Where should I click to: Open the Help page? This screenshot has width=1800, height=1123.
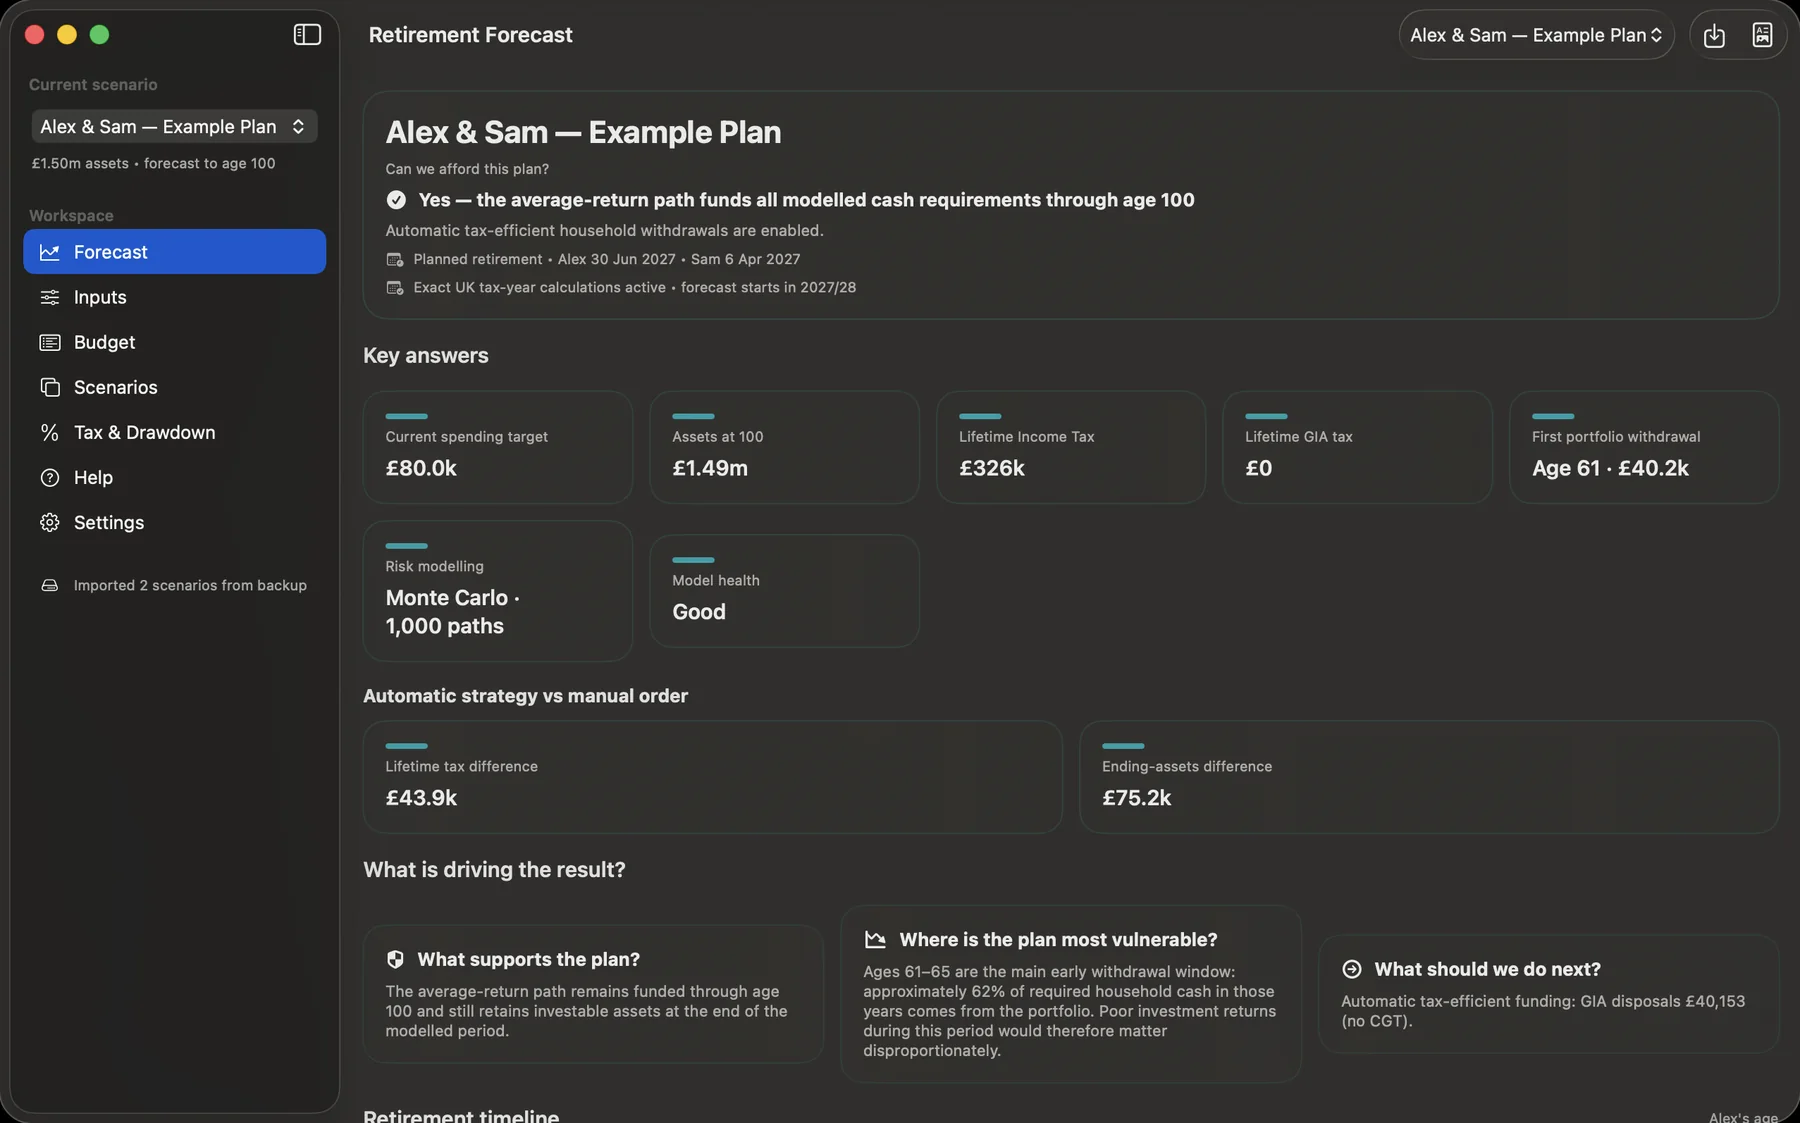coord(174,477)
